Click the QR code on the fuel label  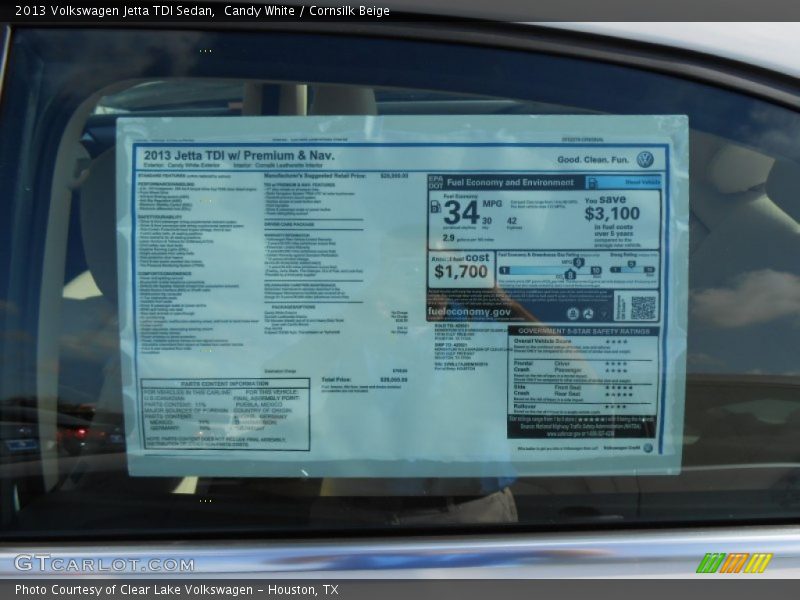[643, 307]
